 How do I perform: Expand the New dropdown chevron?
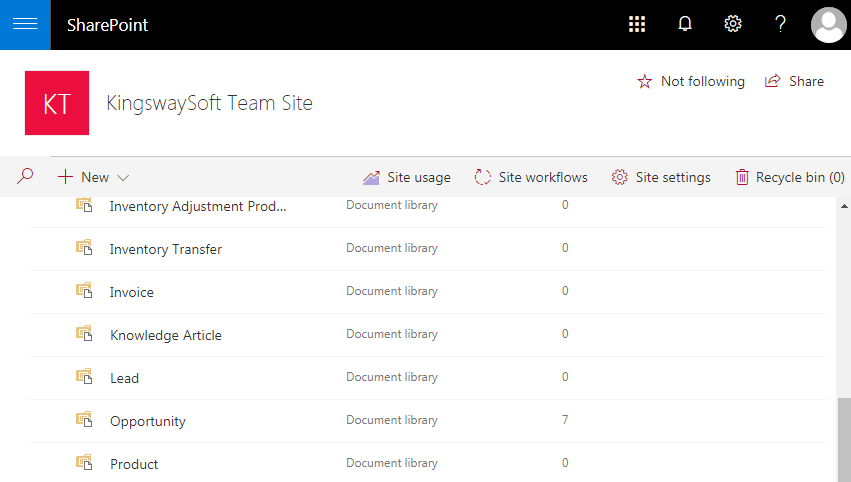pyautogui.click(x=123, y=177)
